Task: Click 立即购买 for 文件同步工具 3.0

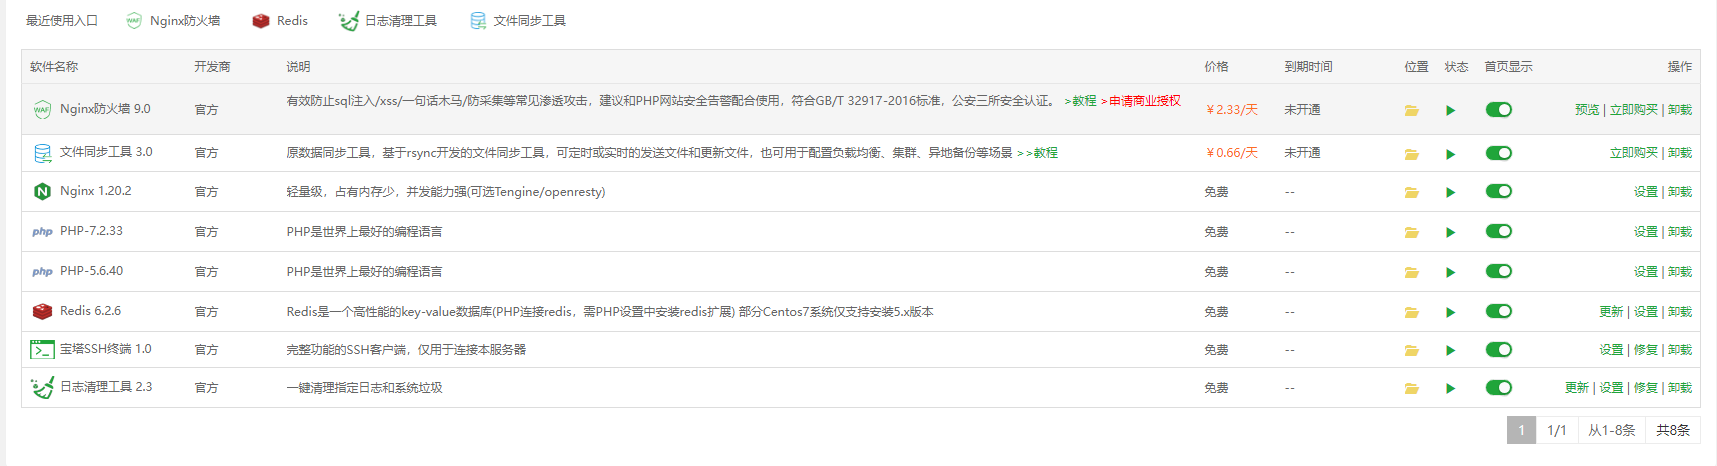Action: tap(1634, 153)
